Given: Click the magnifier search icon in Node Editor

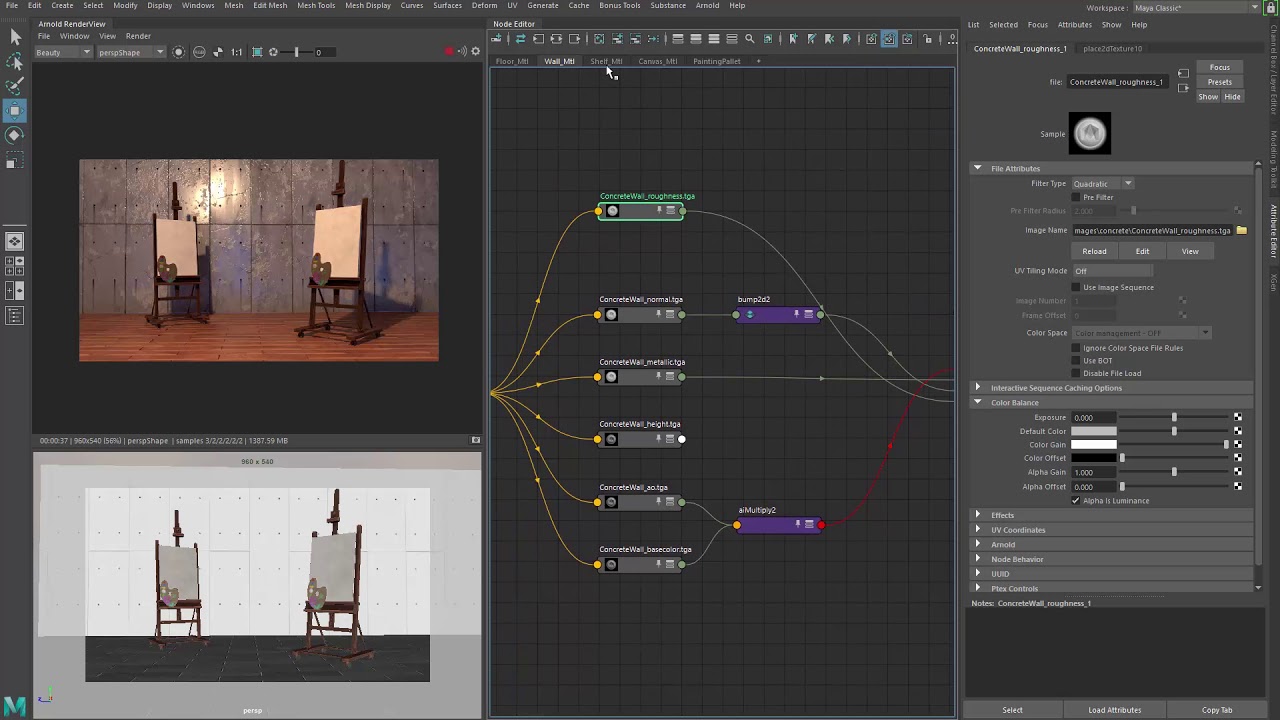Looking at the screenshot, I should tap(749, 39).
